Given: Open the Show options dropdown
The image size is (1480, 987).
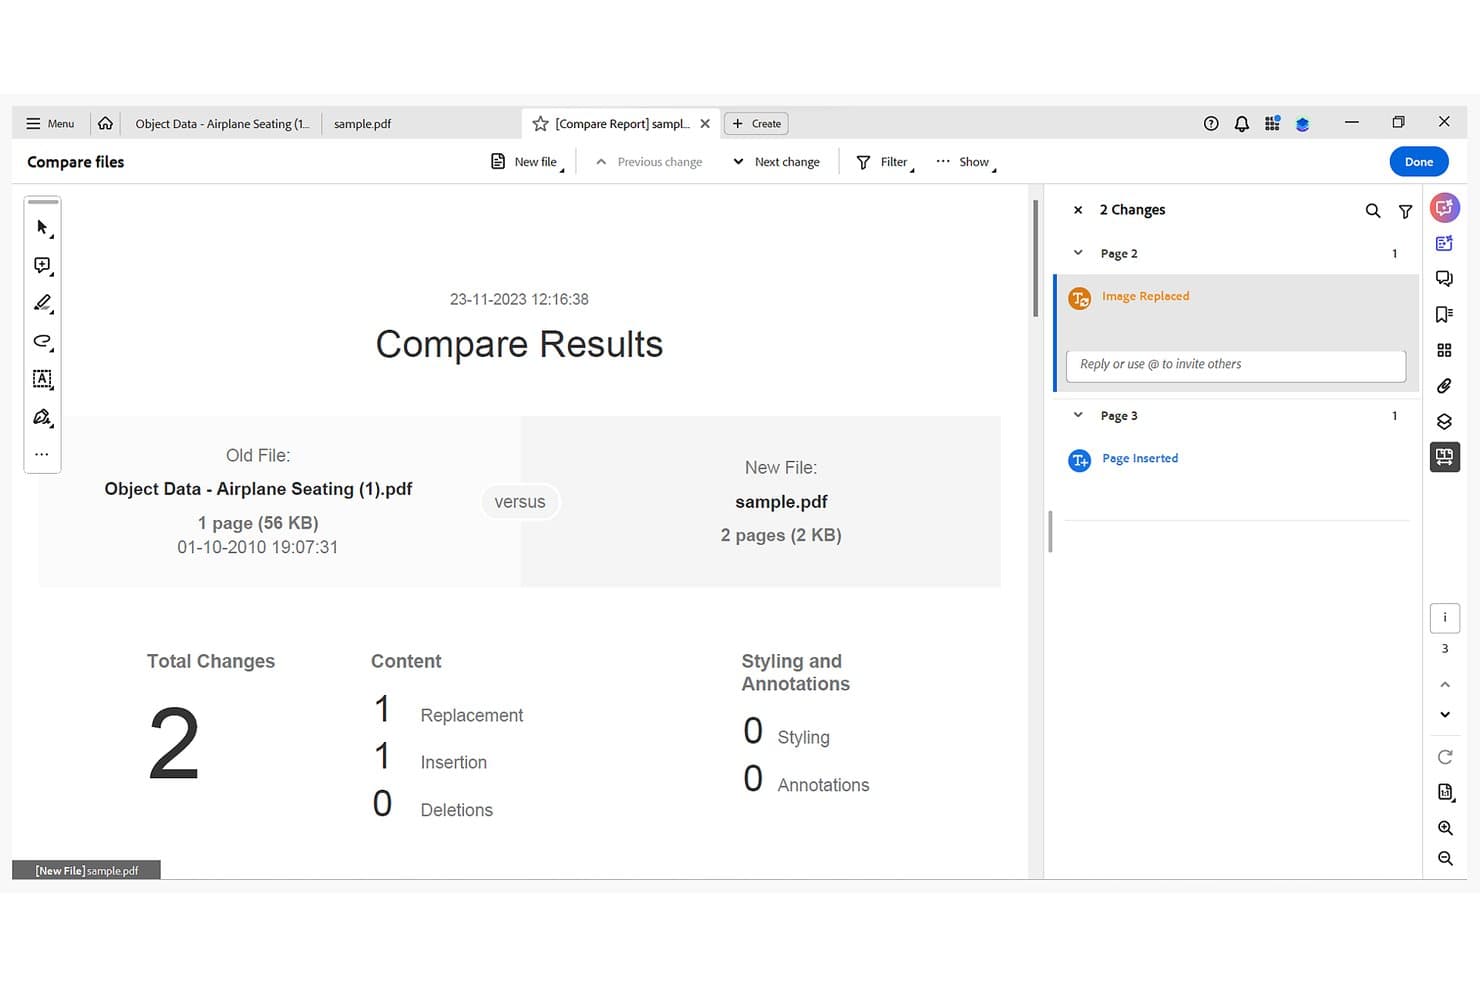Looking at the screenshot, I should click(x=966, y=162).
